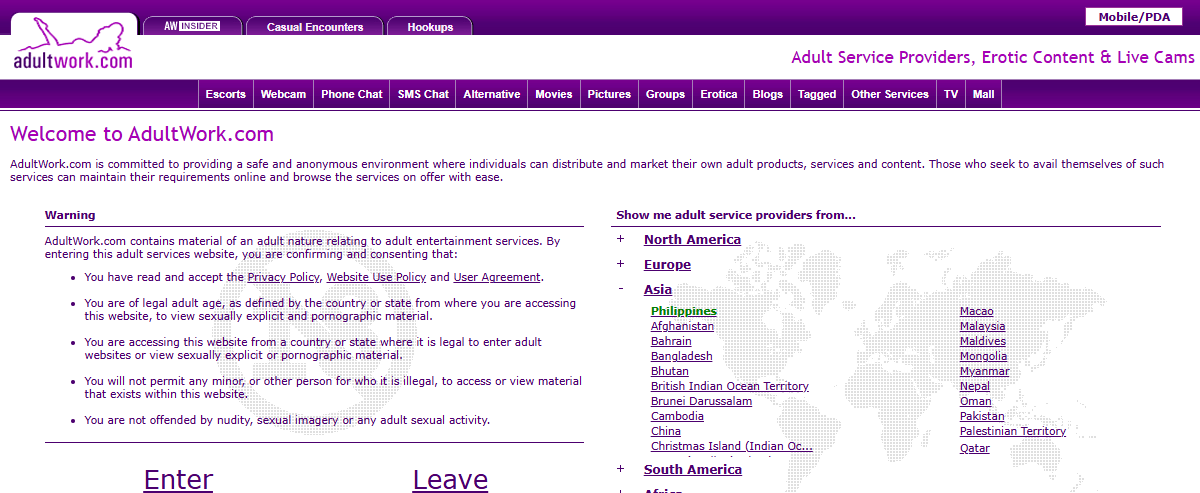This screenshot has height=493, width=1200.
Task: Collapse Asia with minus sign
Action: (621, 289)
